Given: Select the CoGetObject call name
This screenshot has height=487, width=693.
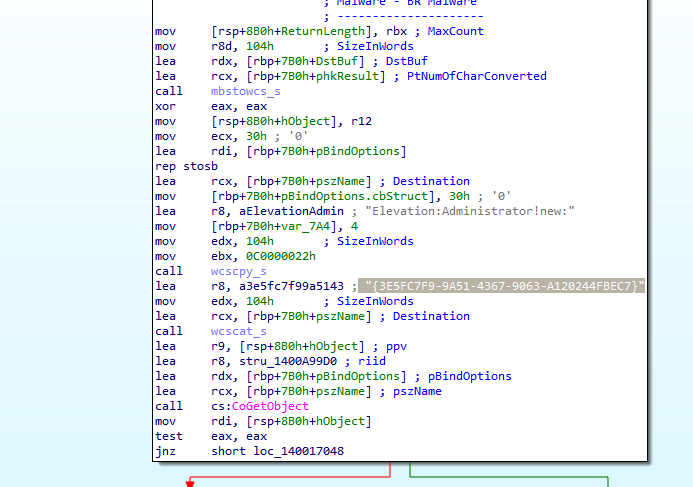Looking at the screenshot, I should click(x=270, y=406).
